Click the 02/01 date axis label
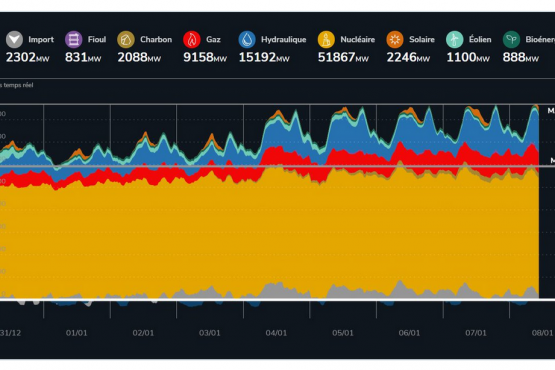The width and height of the screenshot is (555, 370). pyautogui.click(x=143, y=333)
